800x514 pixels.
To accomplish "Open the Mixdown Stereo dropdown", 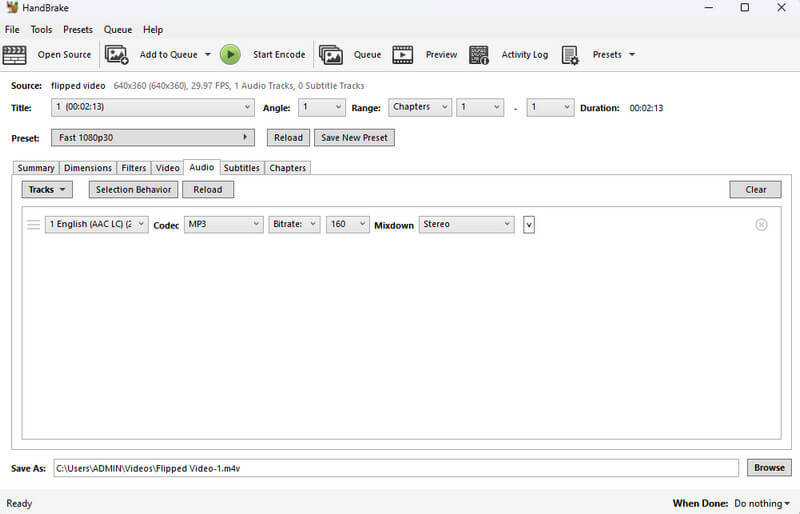I will point(466,225).
